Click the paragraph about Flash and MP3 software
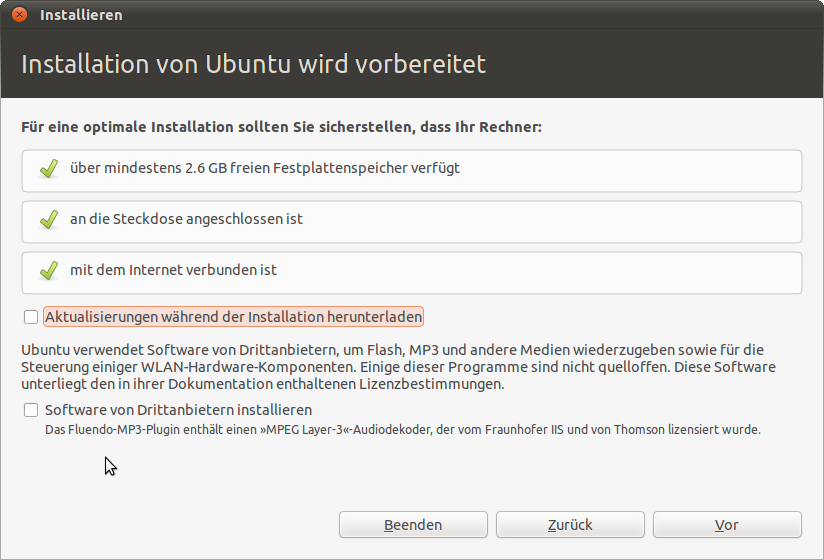 point(392,367)
